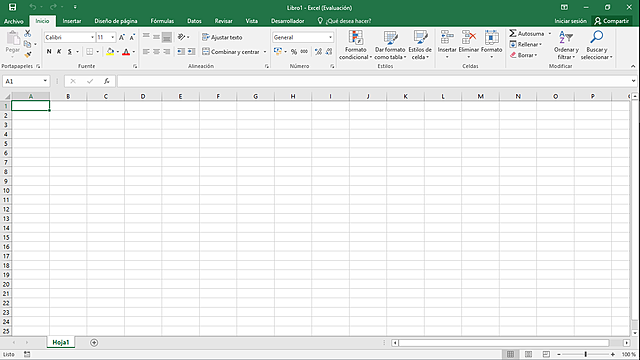Screen dimensions: 640x360
Task: Open Formato condicional
Action: [x=356, y=45]
